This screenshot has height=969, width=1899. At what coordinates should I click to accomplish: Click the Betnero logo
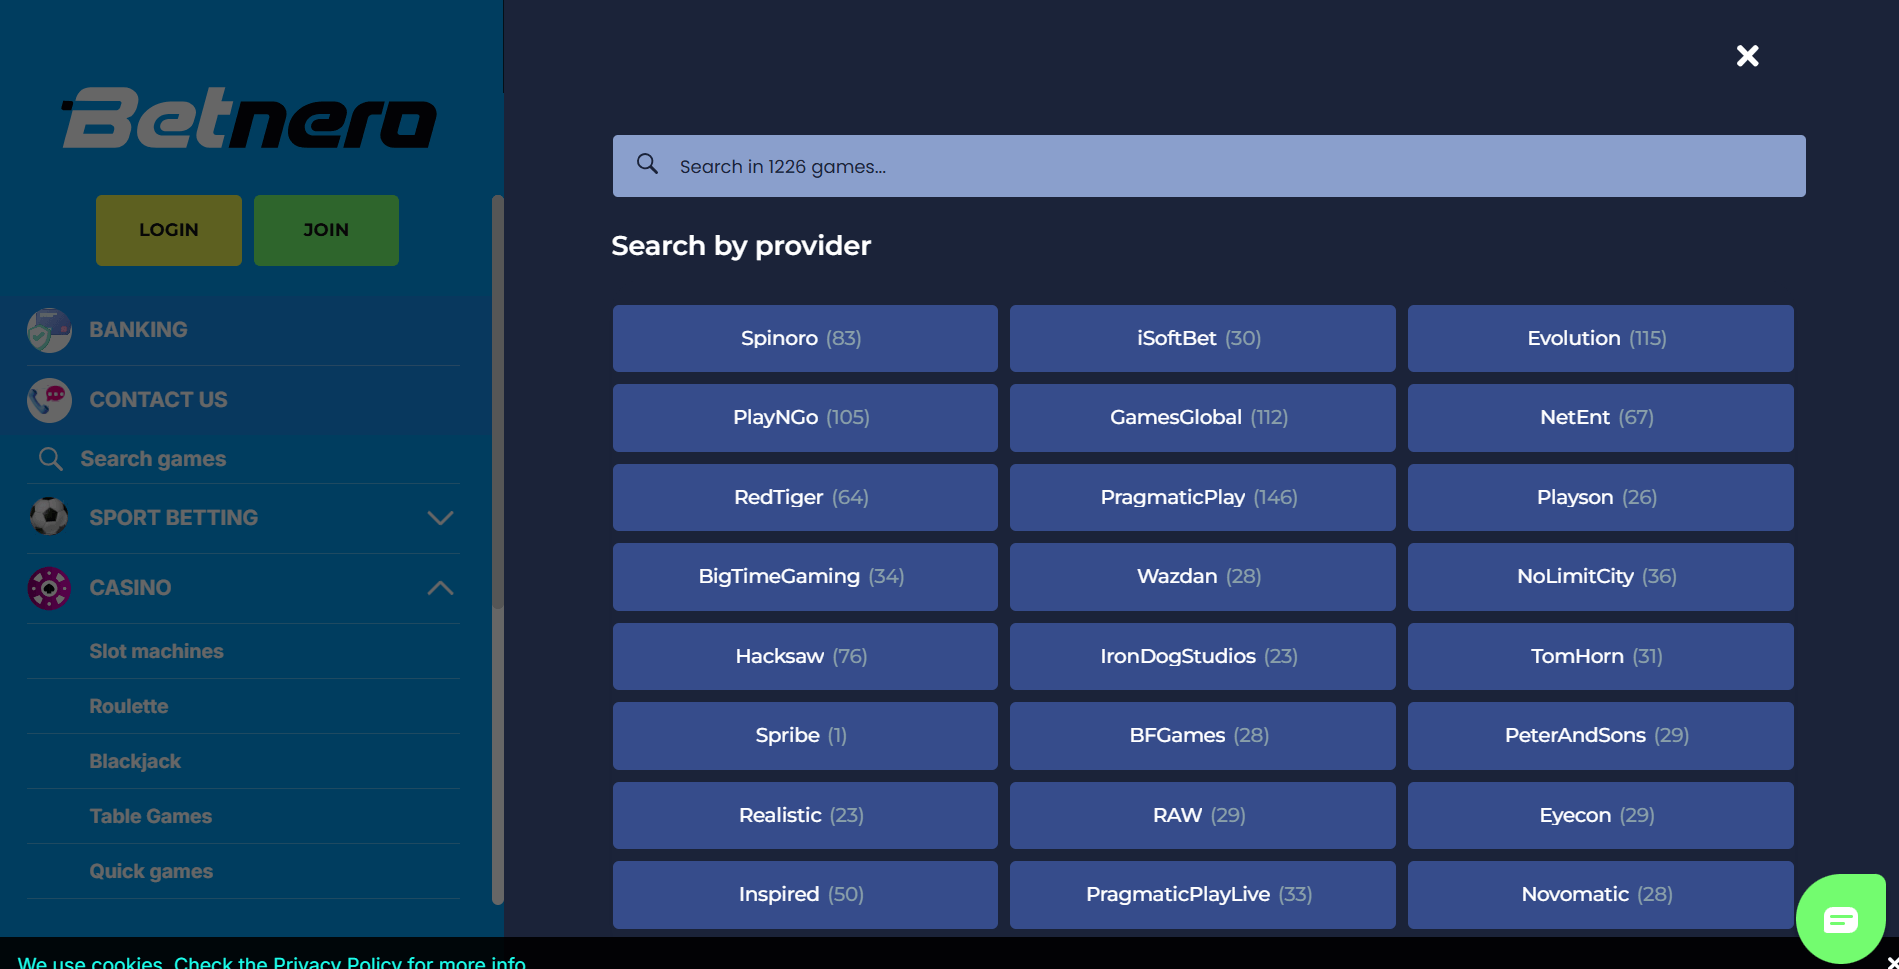pyautogui.click(x=250, y=118)
